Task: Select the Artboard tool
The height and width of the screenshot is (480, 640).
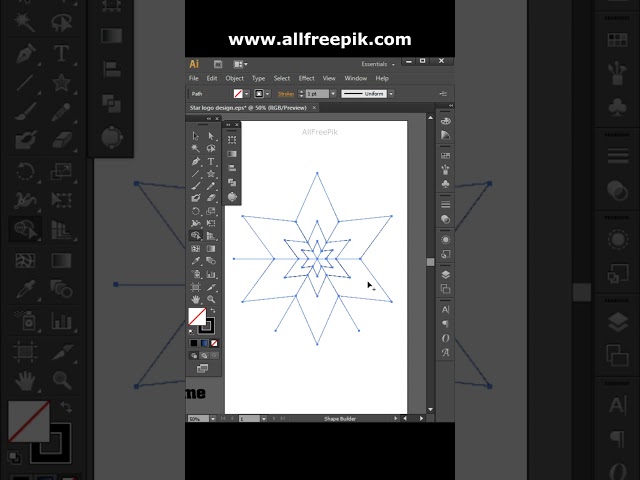Action: [x=196, y=287]
